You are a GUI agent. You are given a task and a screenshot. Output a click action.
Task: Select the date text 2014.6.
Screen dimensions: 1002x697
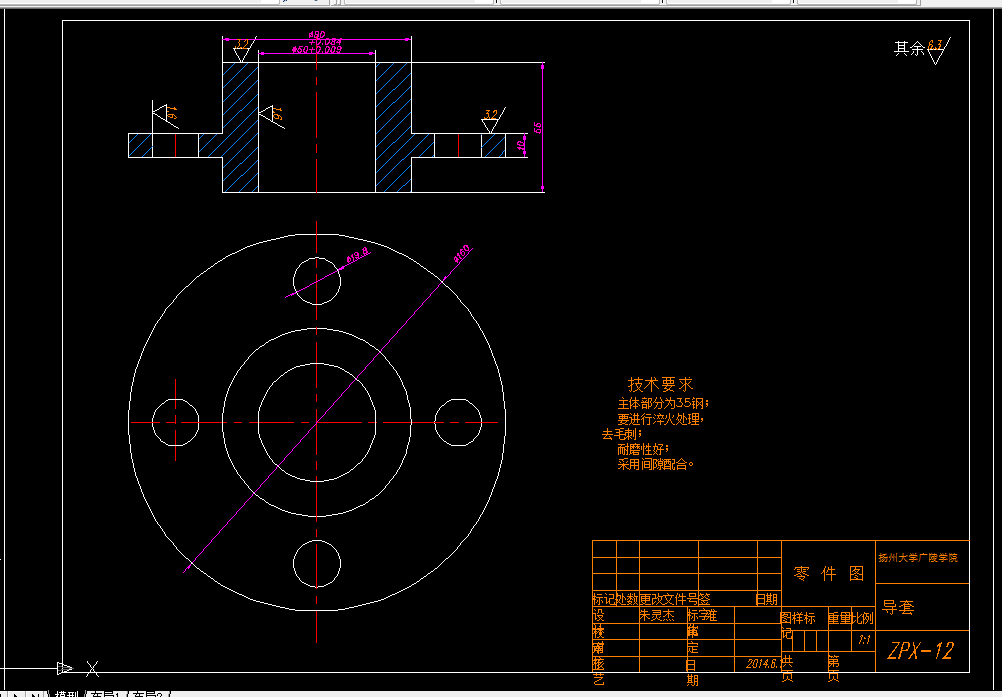[764, 664]
